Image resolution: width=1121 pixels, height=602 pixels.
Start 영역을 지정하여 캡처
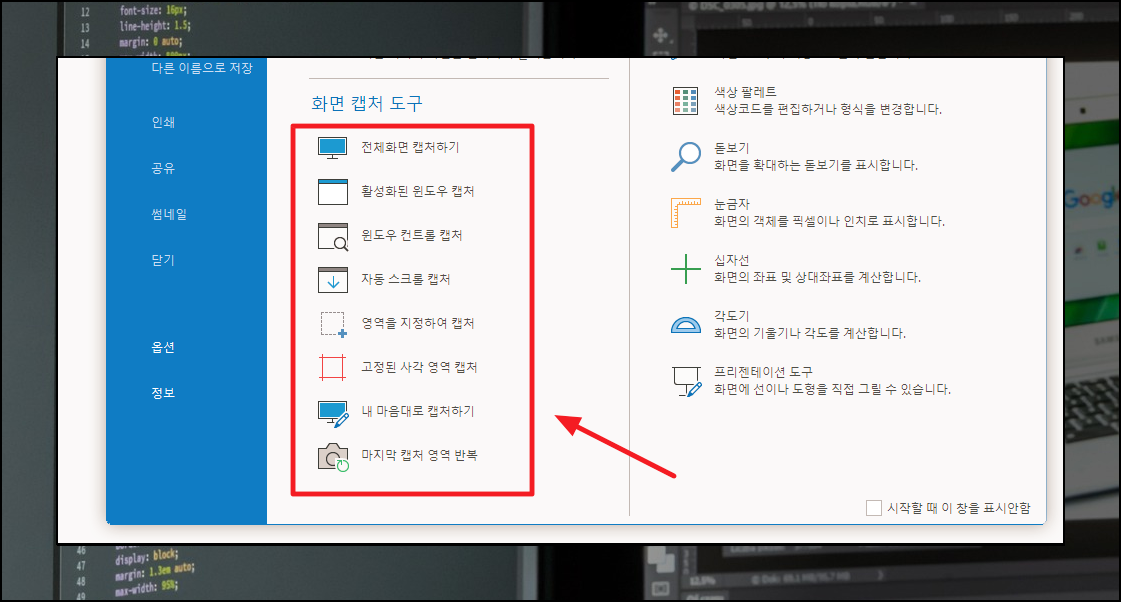[418, 323]
